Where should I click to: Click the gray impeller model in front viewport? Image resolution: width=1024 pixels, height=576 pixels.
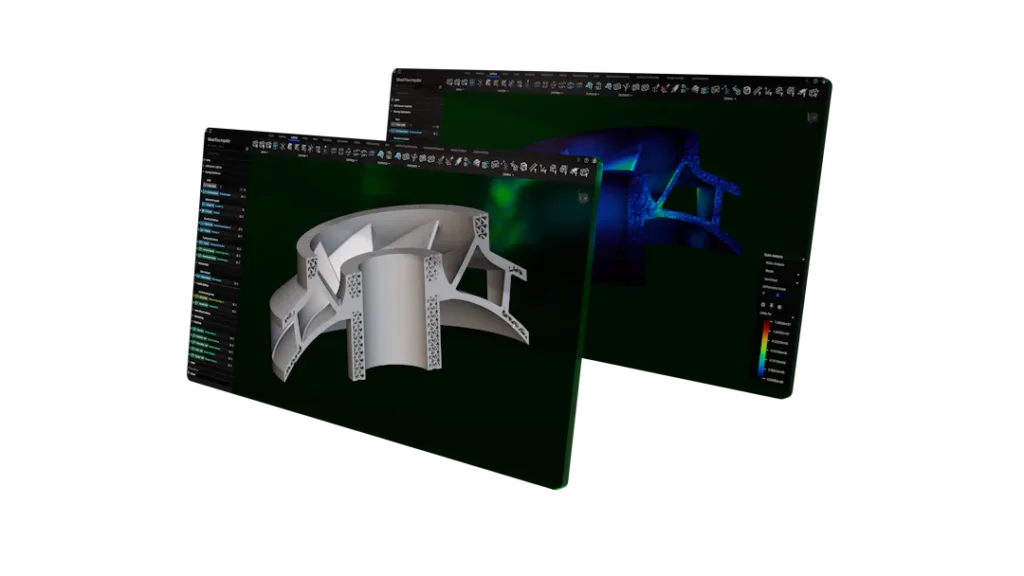point(400,292)
